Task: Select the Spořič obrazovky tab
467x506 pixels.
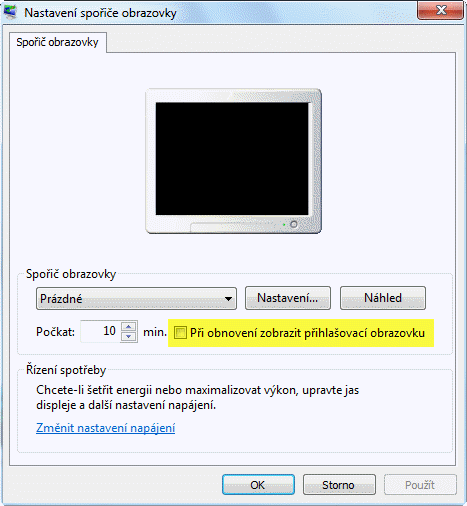Action: (x=57, y=42)
